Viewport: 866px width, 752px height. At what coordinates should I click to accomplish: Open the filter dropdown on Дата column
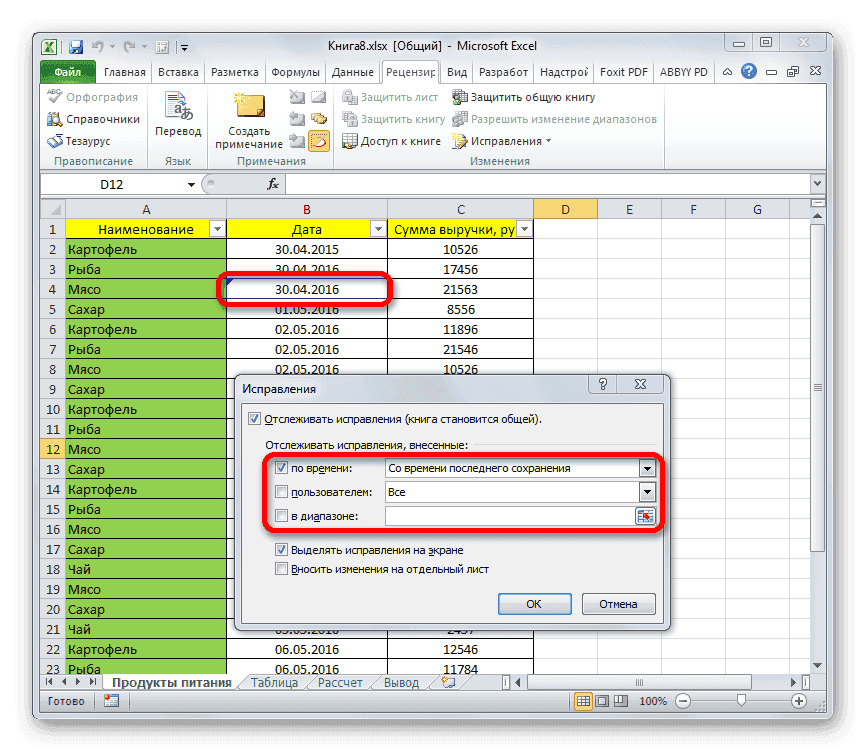point(378,229)
